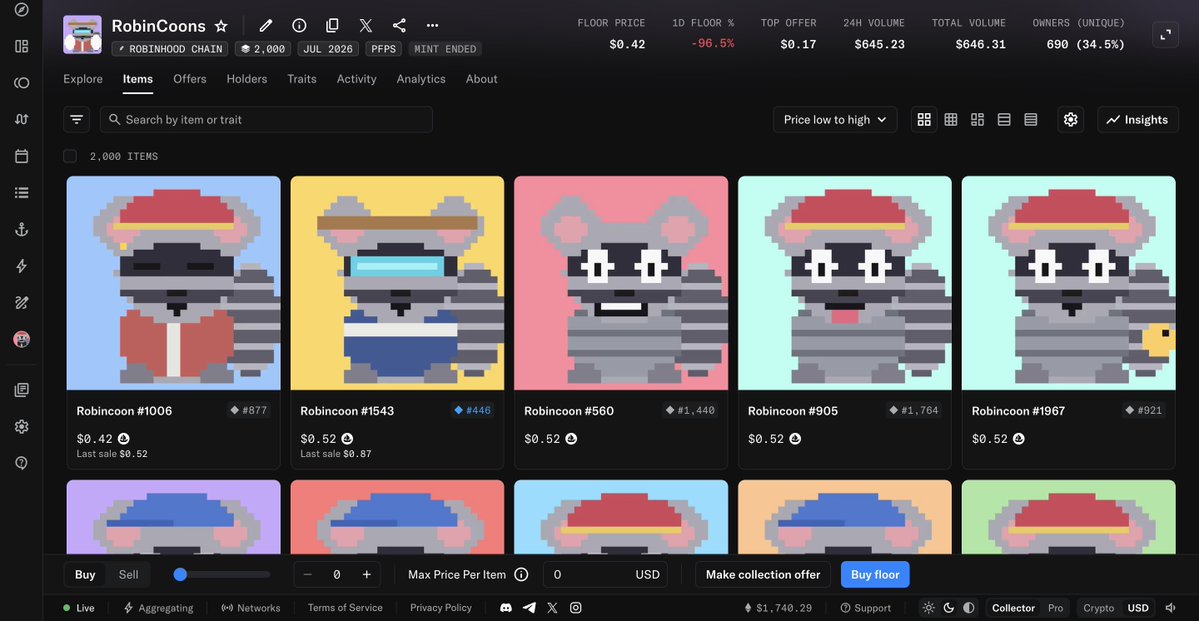Open the calendar drops icon in sidebar
The height and width of the screenshot is (621, 1199).
[x=21, y=156]
